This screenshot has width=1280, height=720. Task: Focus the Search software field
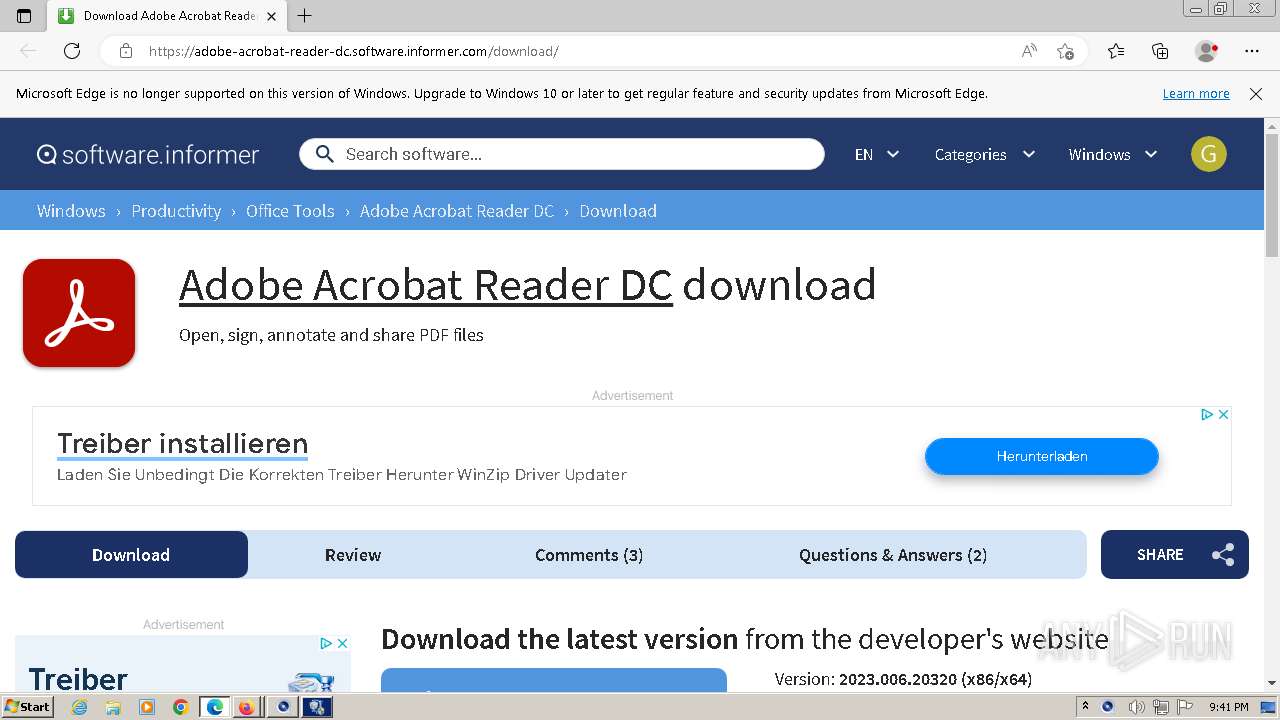(x=562, y=154)
